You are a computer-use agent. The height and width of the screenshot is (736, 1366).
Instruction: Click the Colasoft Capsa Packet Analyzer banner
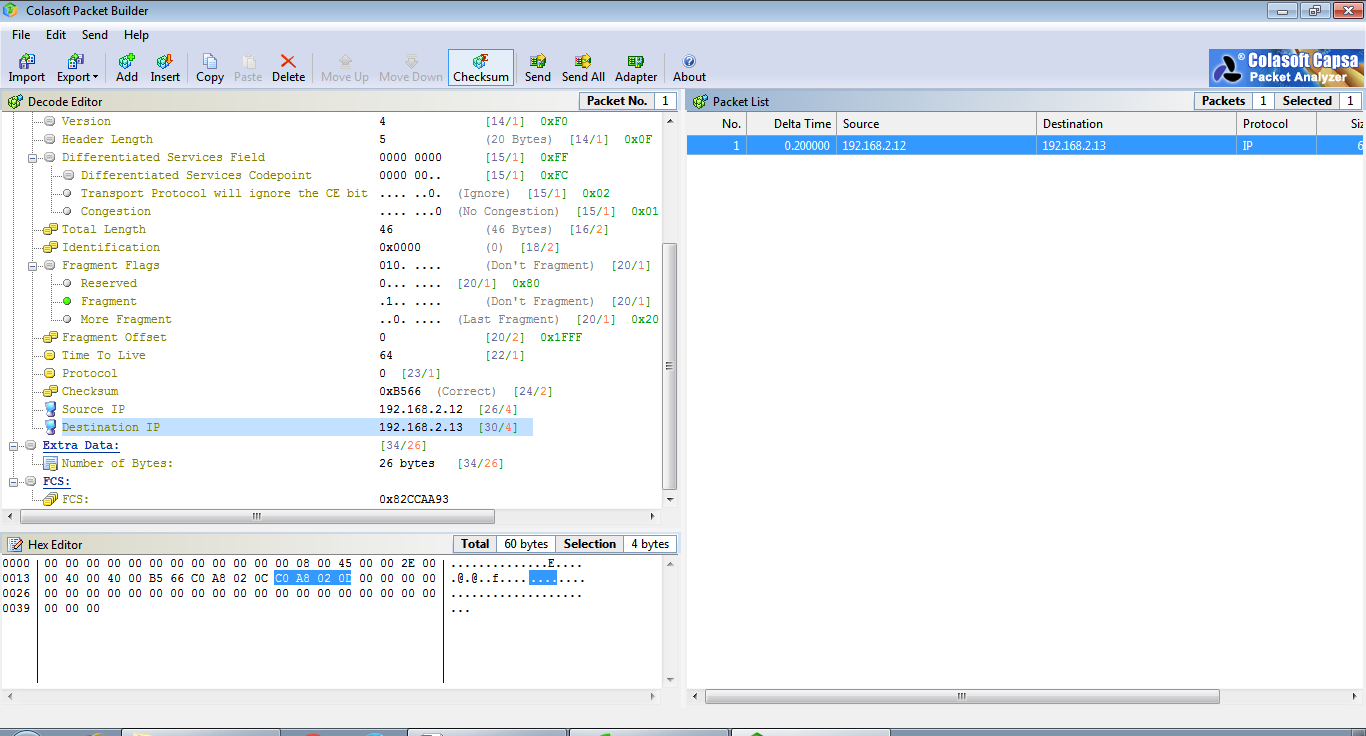(x=1286, y=68)
